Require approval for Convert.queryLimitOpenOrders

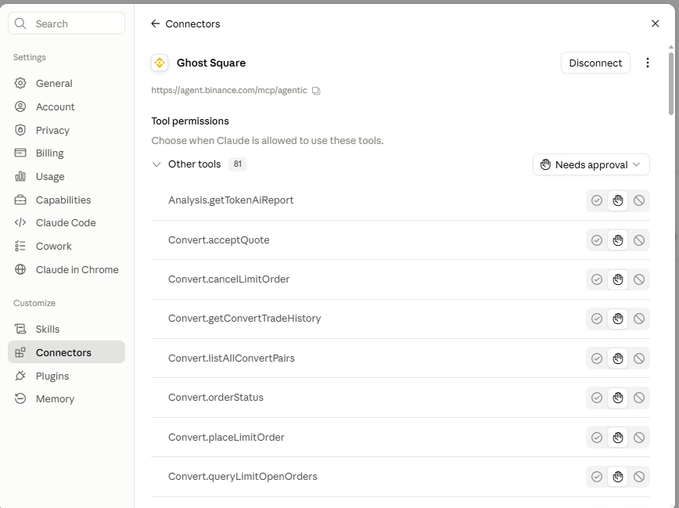618,477
